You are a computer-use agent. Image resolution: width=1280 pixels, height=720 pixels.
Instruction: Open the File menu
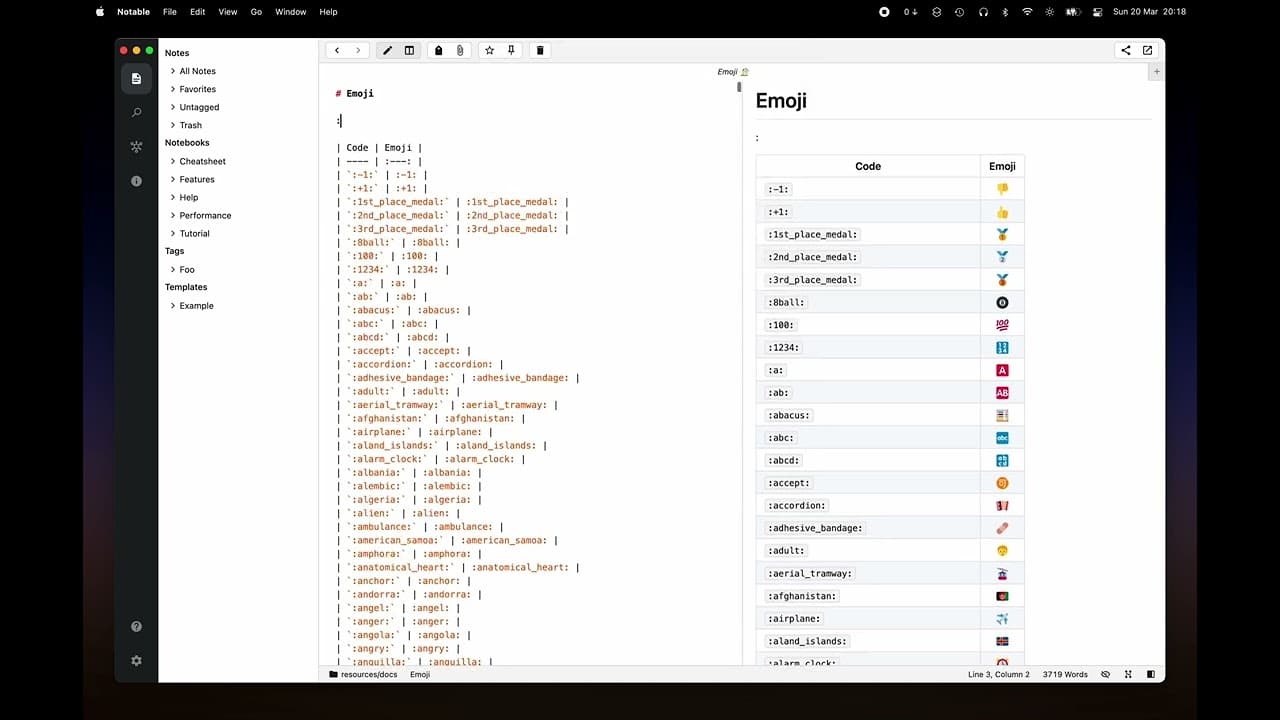tap(170, 12)
